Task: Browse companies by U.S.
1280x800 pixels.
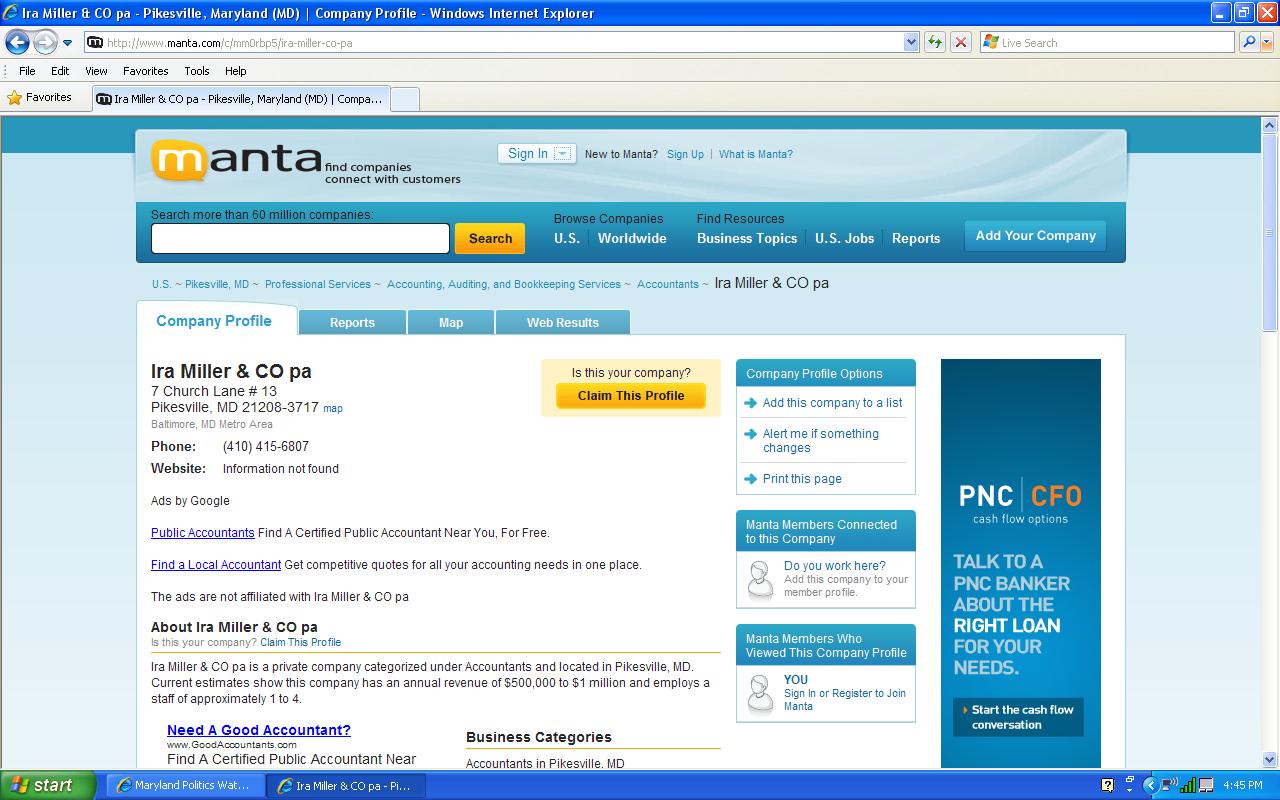Action: click(x=567, y=238)
